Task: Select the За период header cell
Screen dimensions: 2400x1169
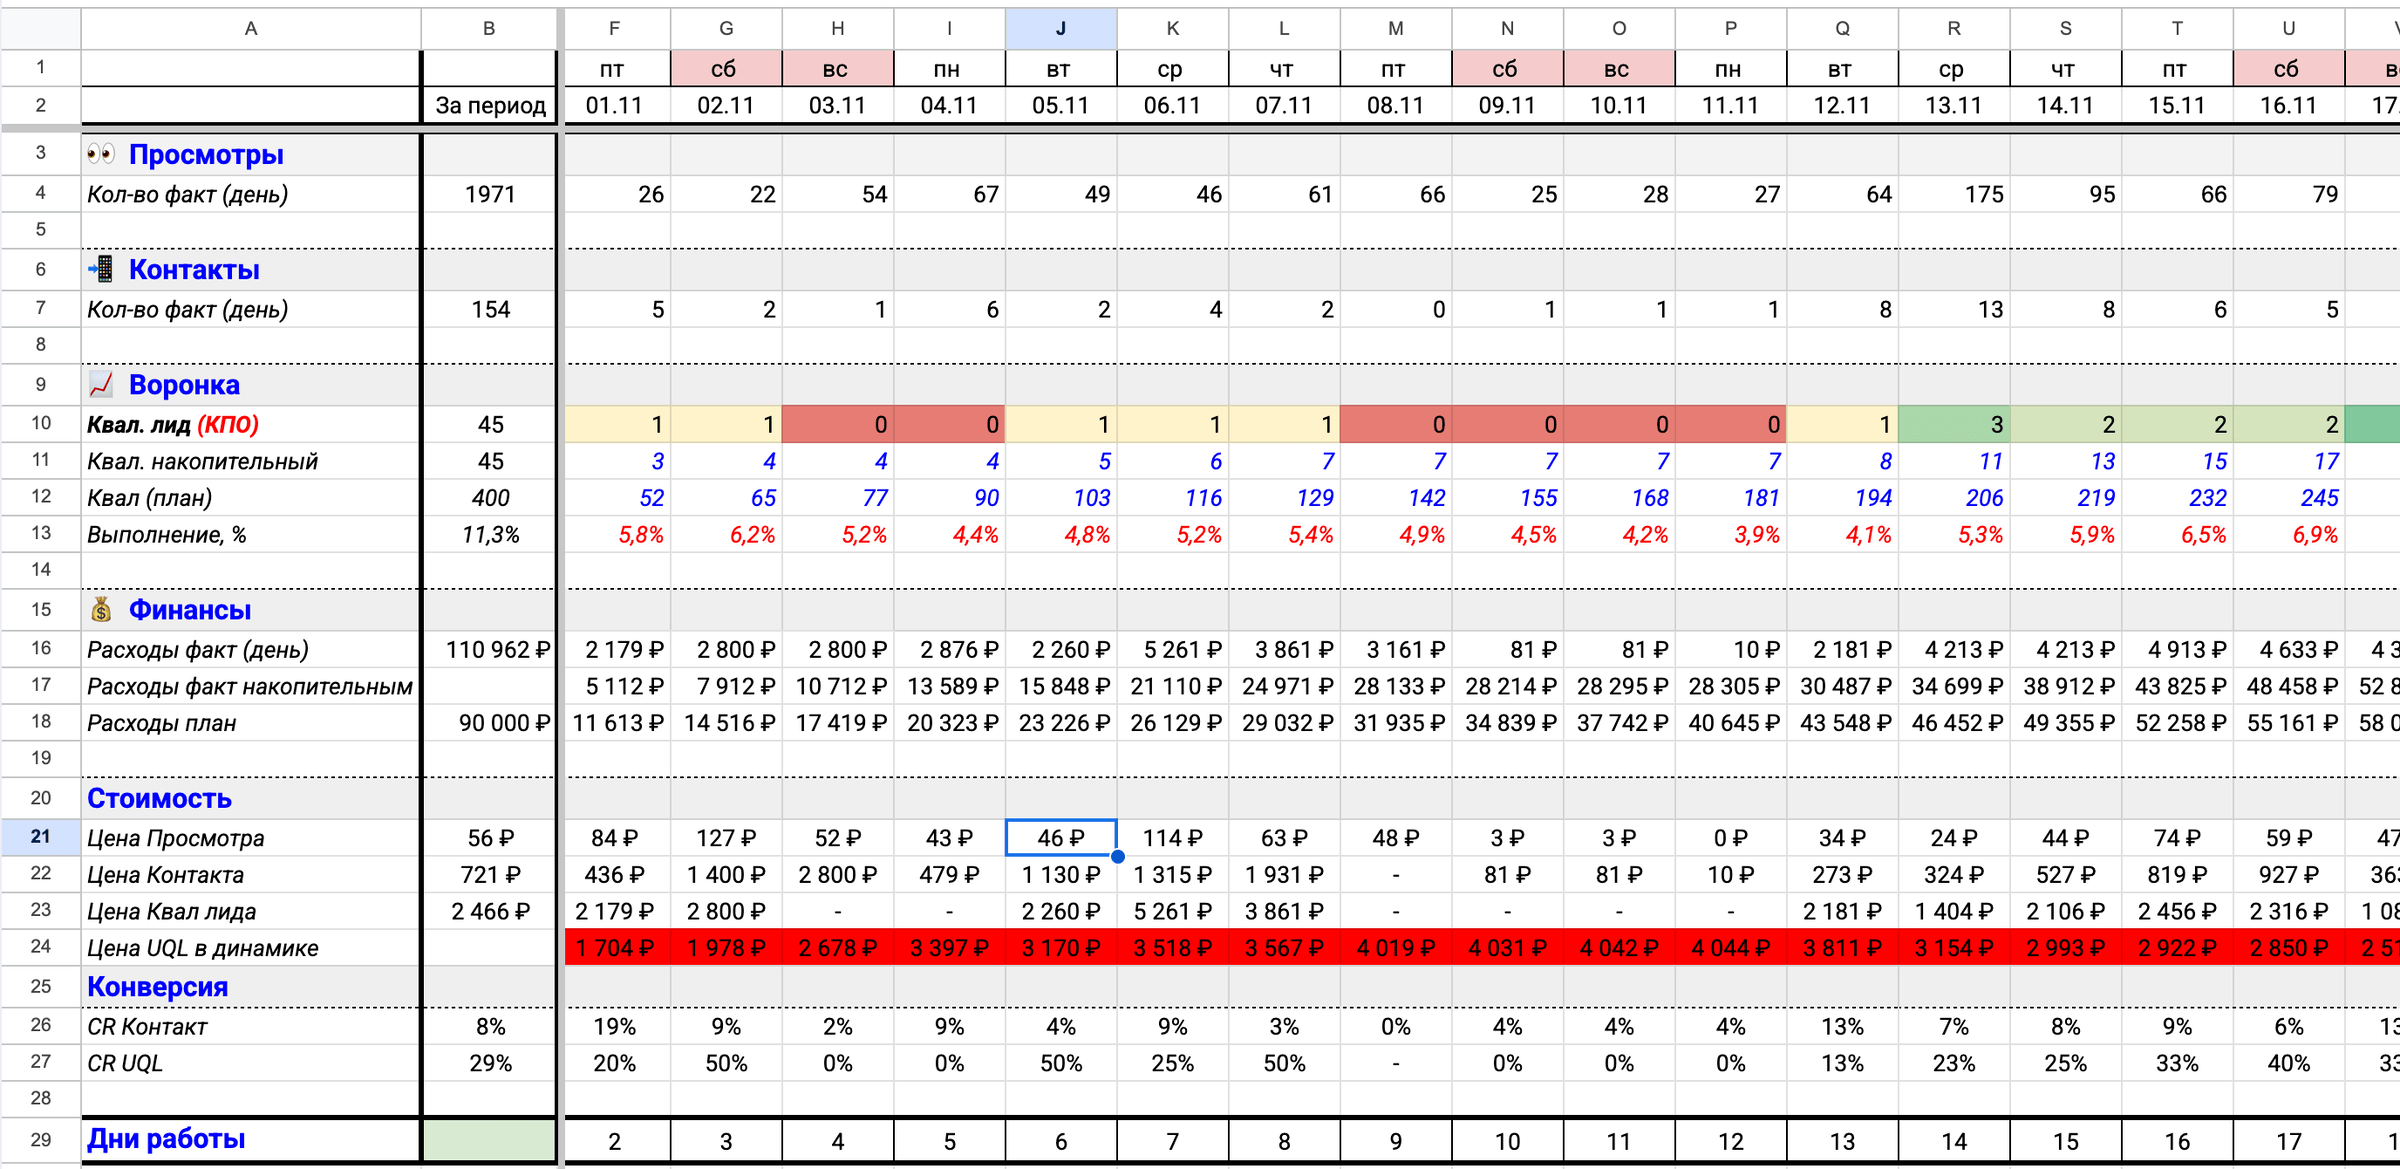Action: click(489, 105)
